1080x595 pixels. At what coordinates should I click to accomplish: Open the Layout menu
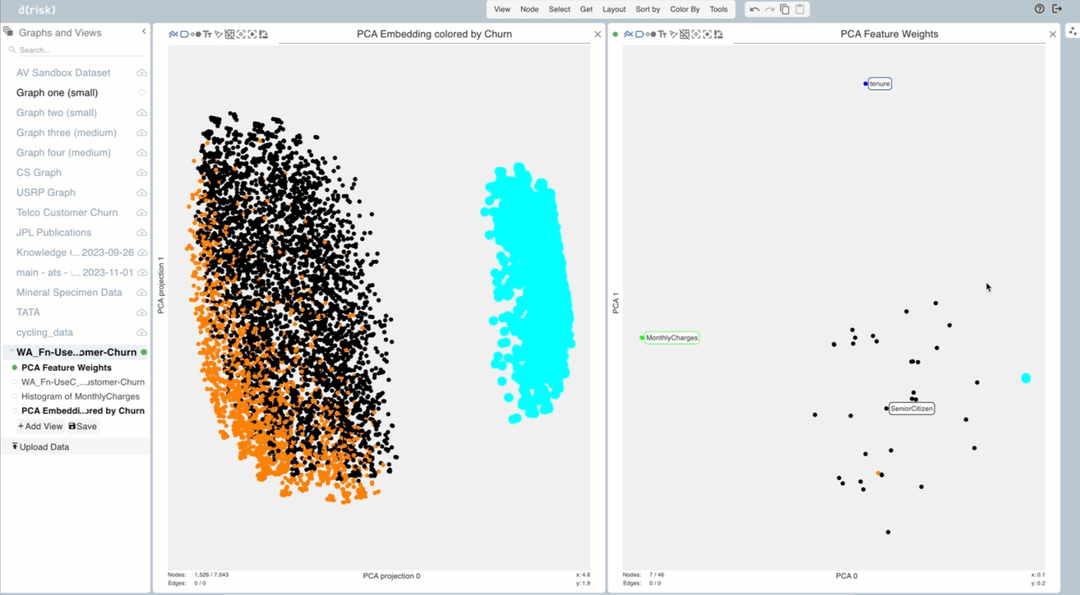614,9
